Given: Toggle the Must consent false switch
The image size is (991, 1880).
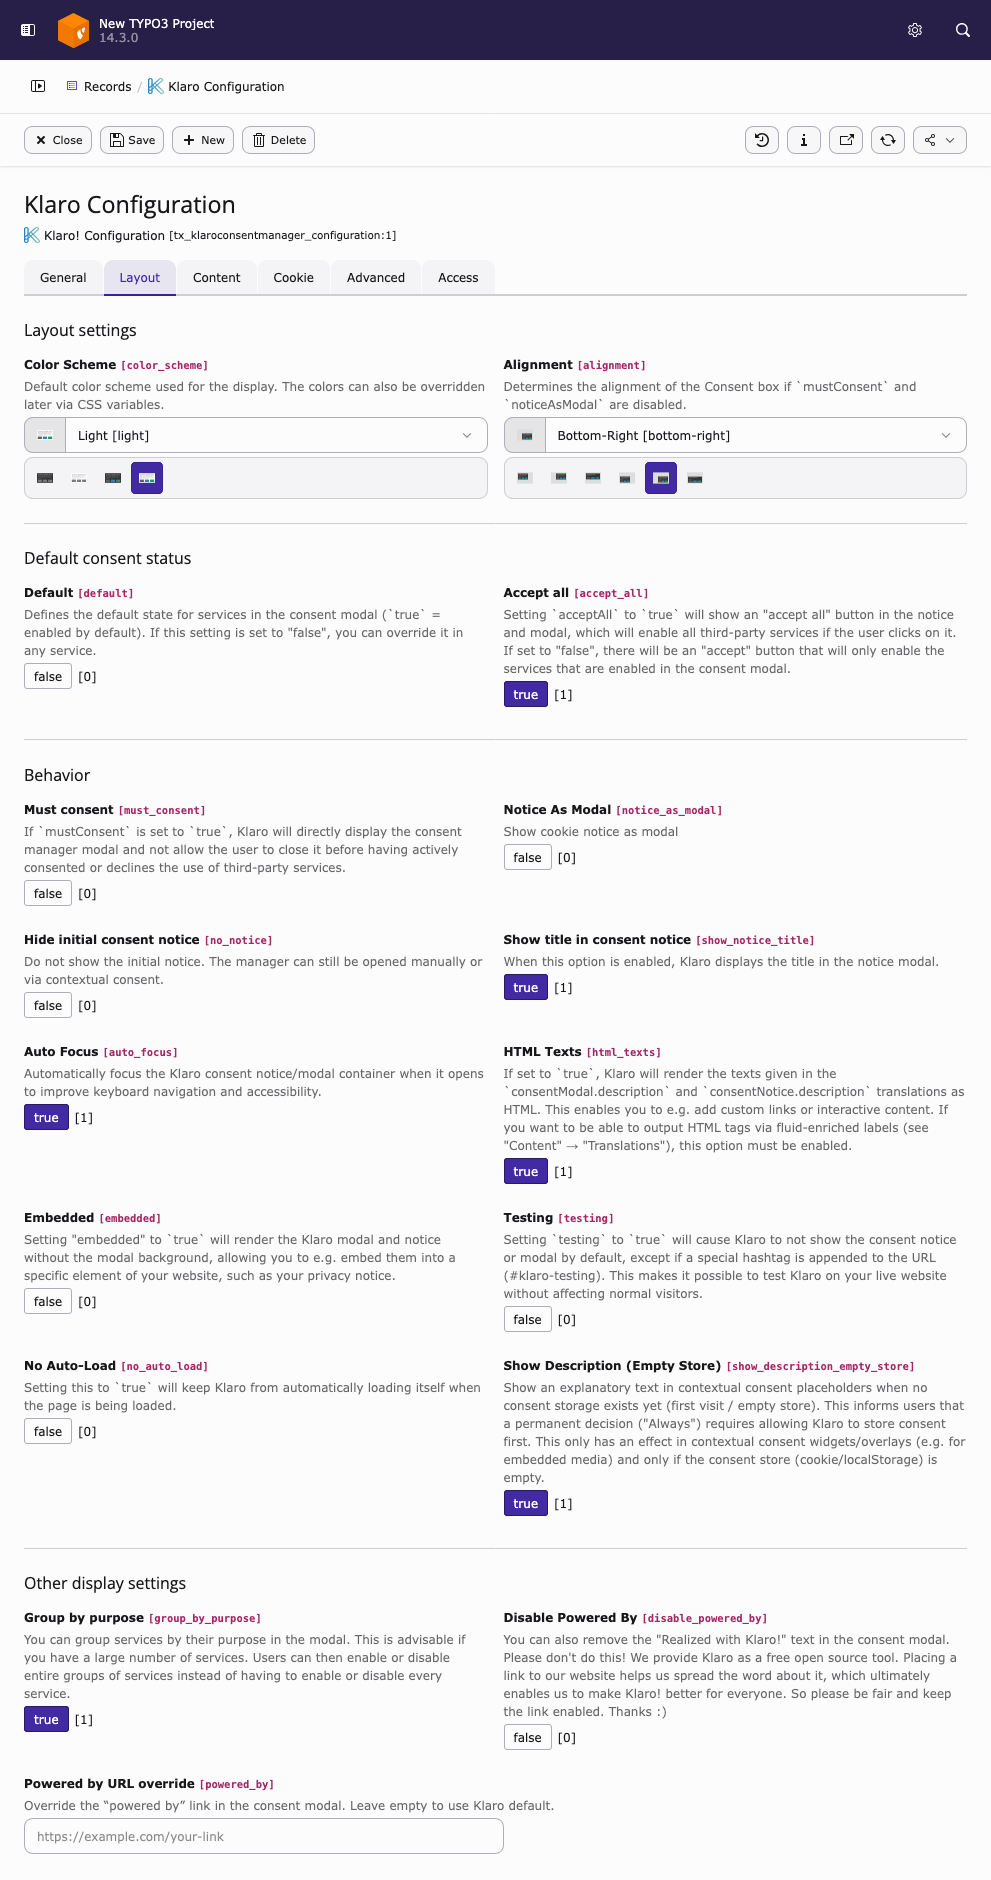Looking at the screenshot, I should click(48, 894).
